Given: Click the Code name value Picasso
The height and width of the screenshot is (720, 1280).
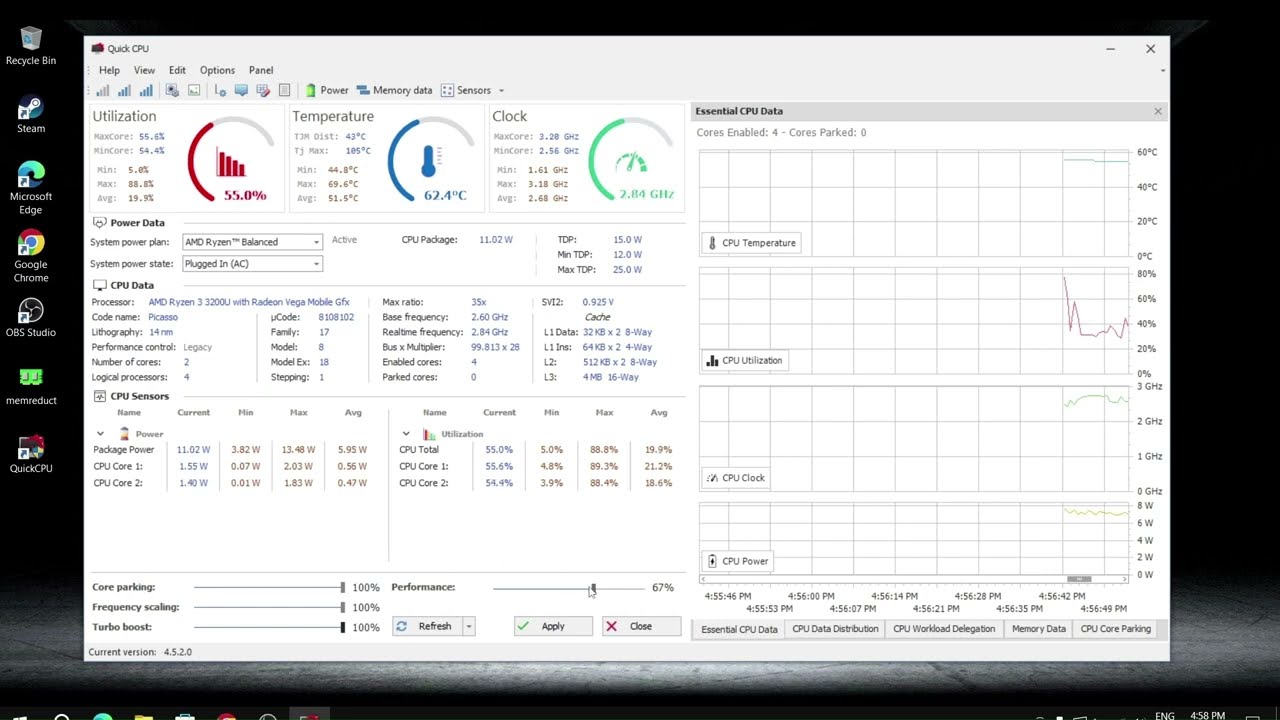Looking at the screenshot, I should (x=163, y=317).
